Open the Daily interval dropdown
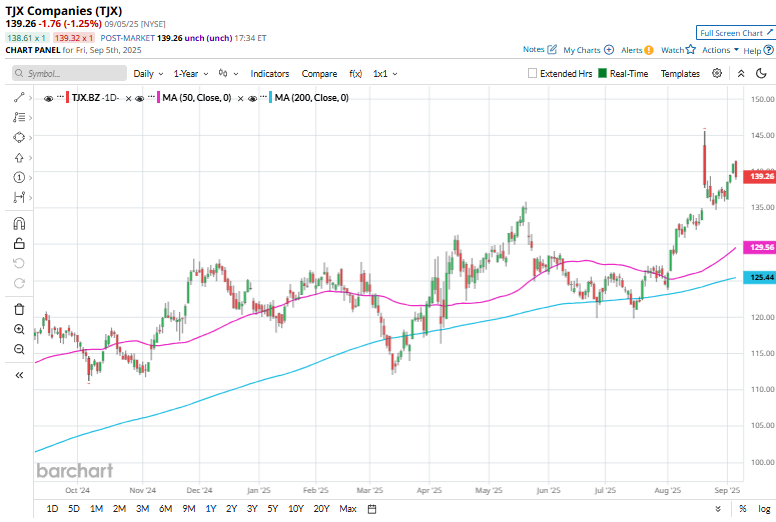The image size is (776, 522). pyautogui.click(x=148, y=74)
